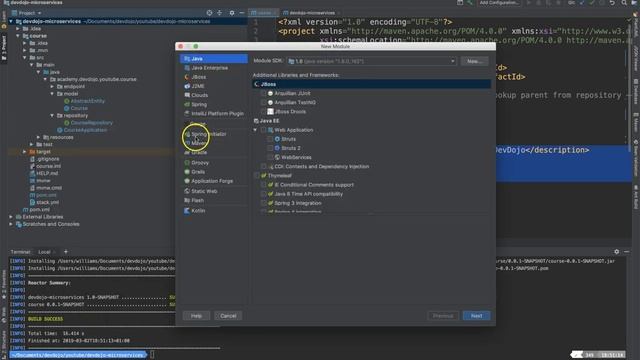Select the Static Web icon entry
640x360 pixels.
point(187,191)
